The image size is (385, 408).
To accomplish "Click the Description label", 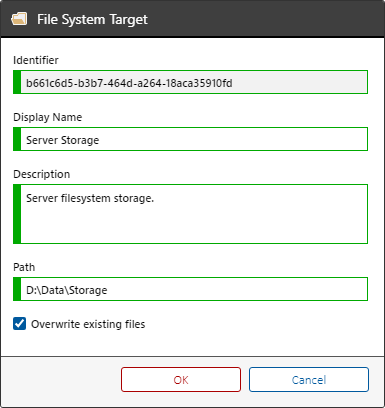I will click(x=42, y=174).
